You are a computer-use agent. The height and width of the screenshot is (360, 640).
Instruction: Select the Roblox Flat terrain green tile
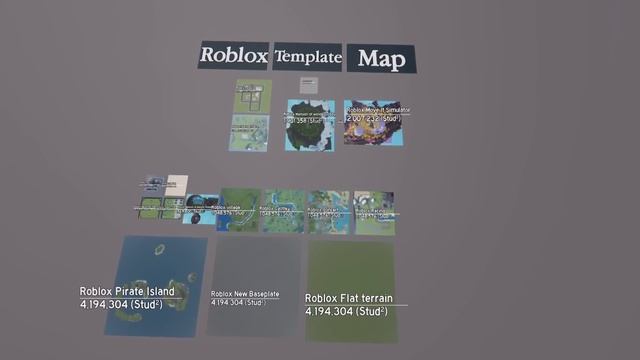pos(351,291)
